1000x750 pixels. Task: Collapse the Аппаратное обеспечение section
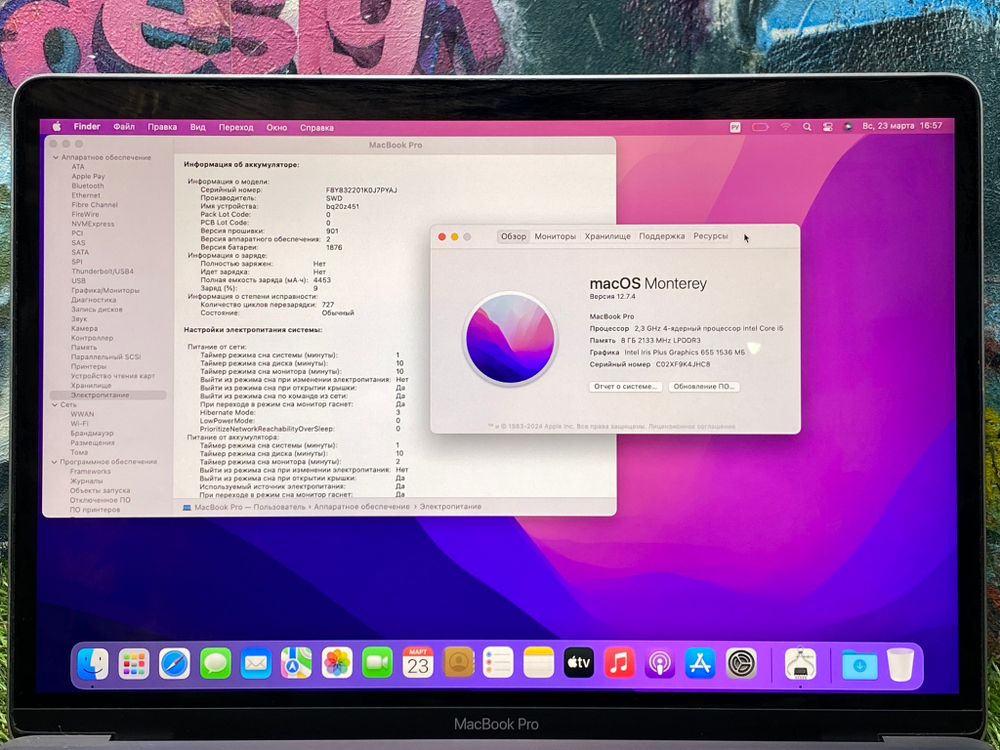pos(57,157)
